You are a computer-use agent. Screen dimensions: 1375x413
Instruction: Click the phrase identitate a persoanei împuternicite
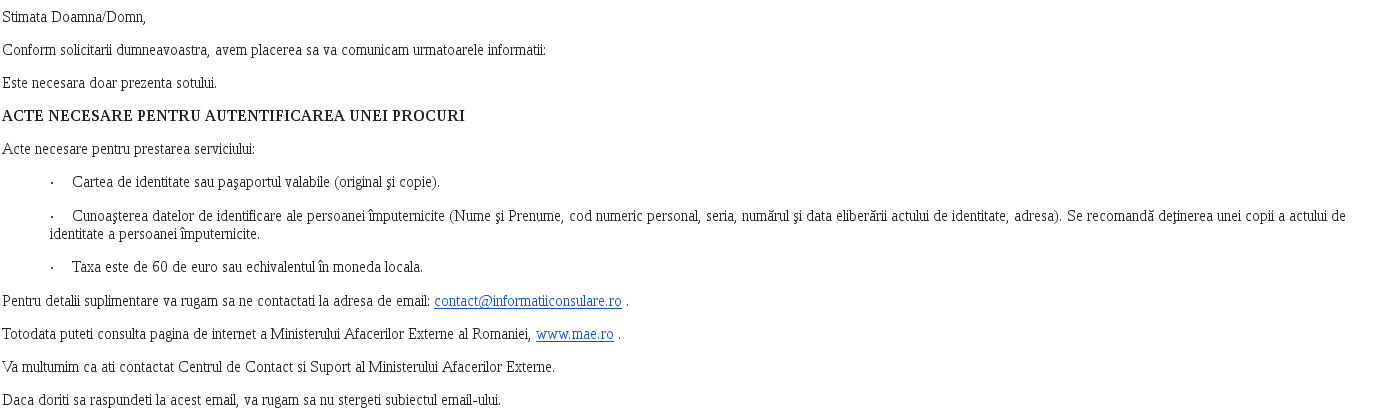(x=155, y=234)
